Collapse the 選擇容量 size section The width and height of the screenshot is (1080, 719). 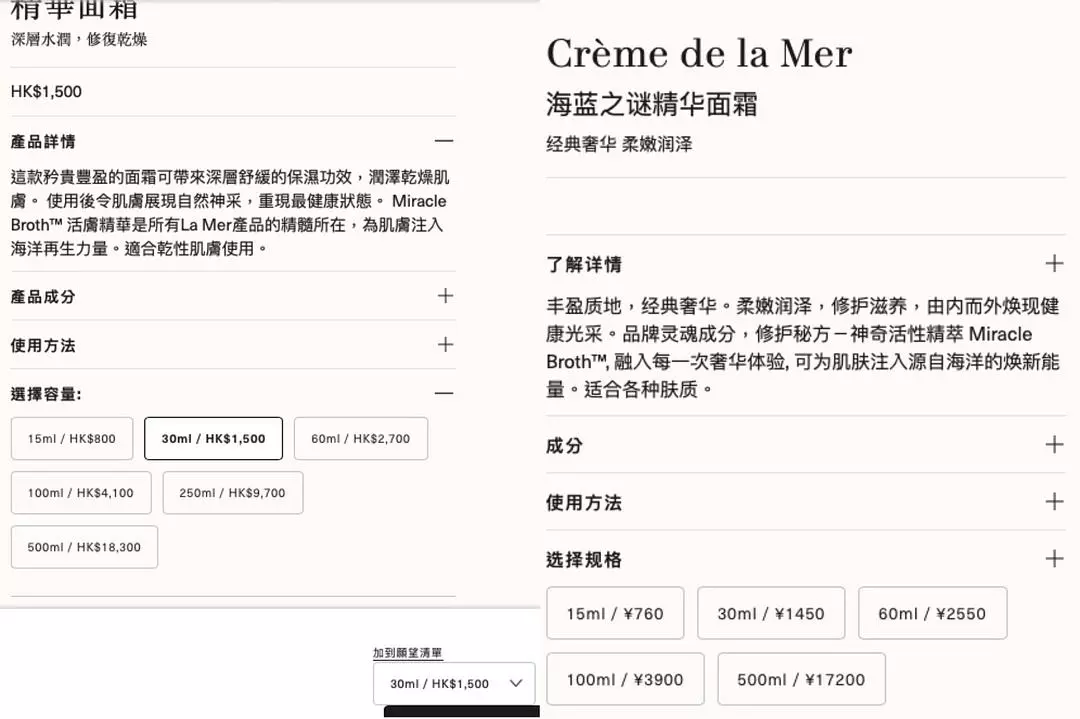[x=444, y=393]
